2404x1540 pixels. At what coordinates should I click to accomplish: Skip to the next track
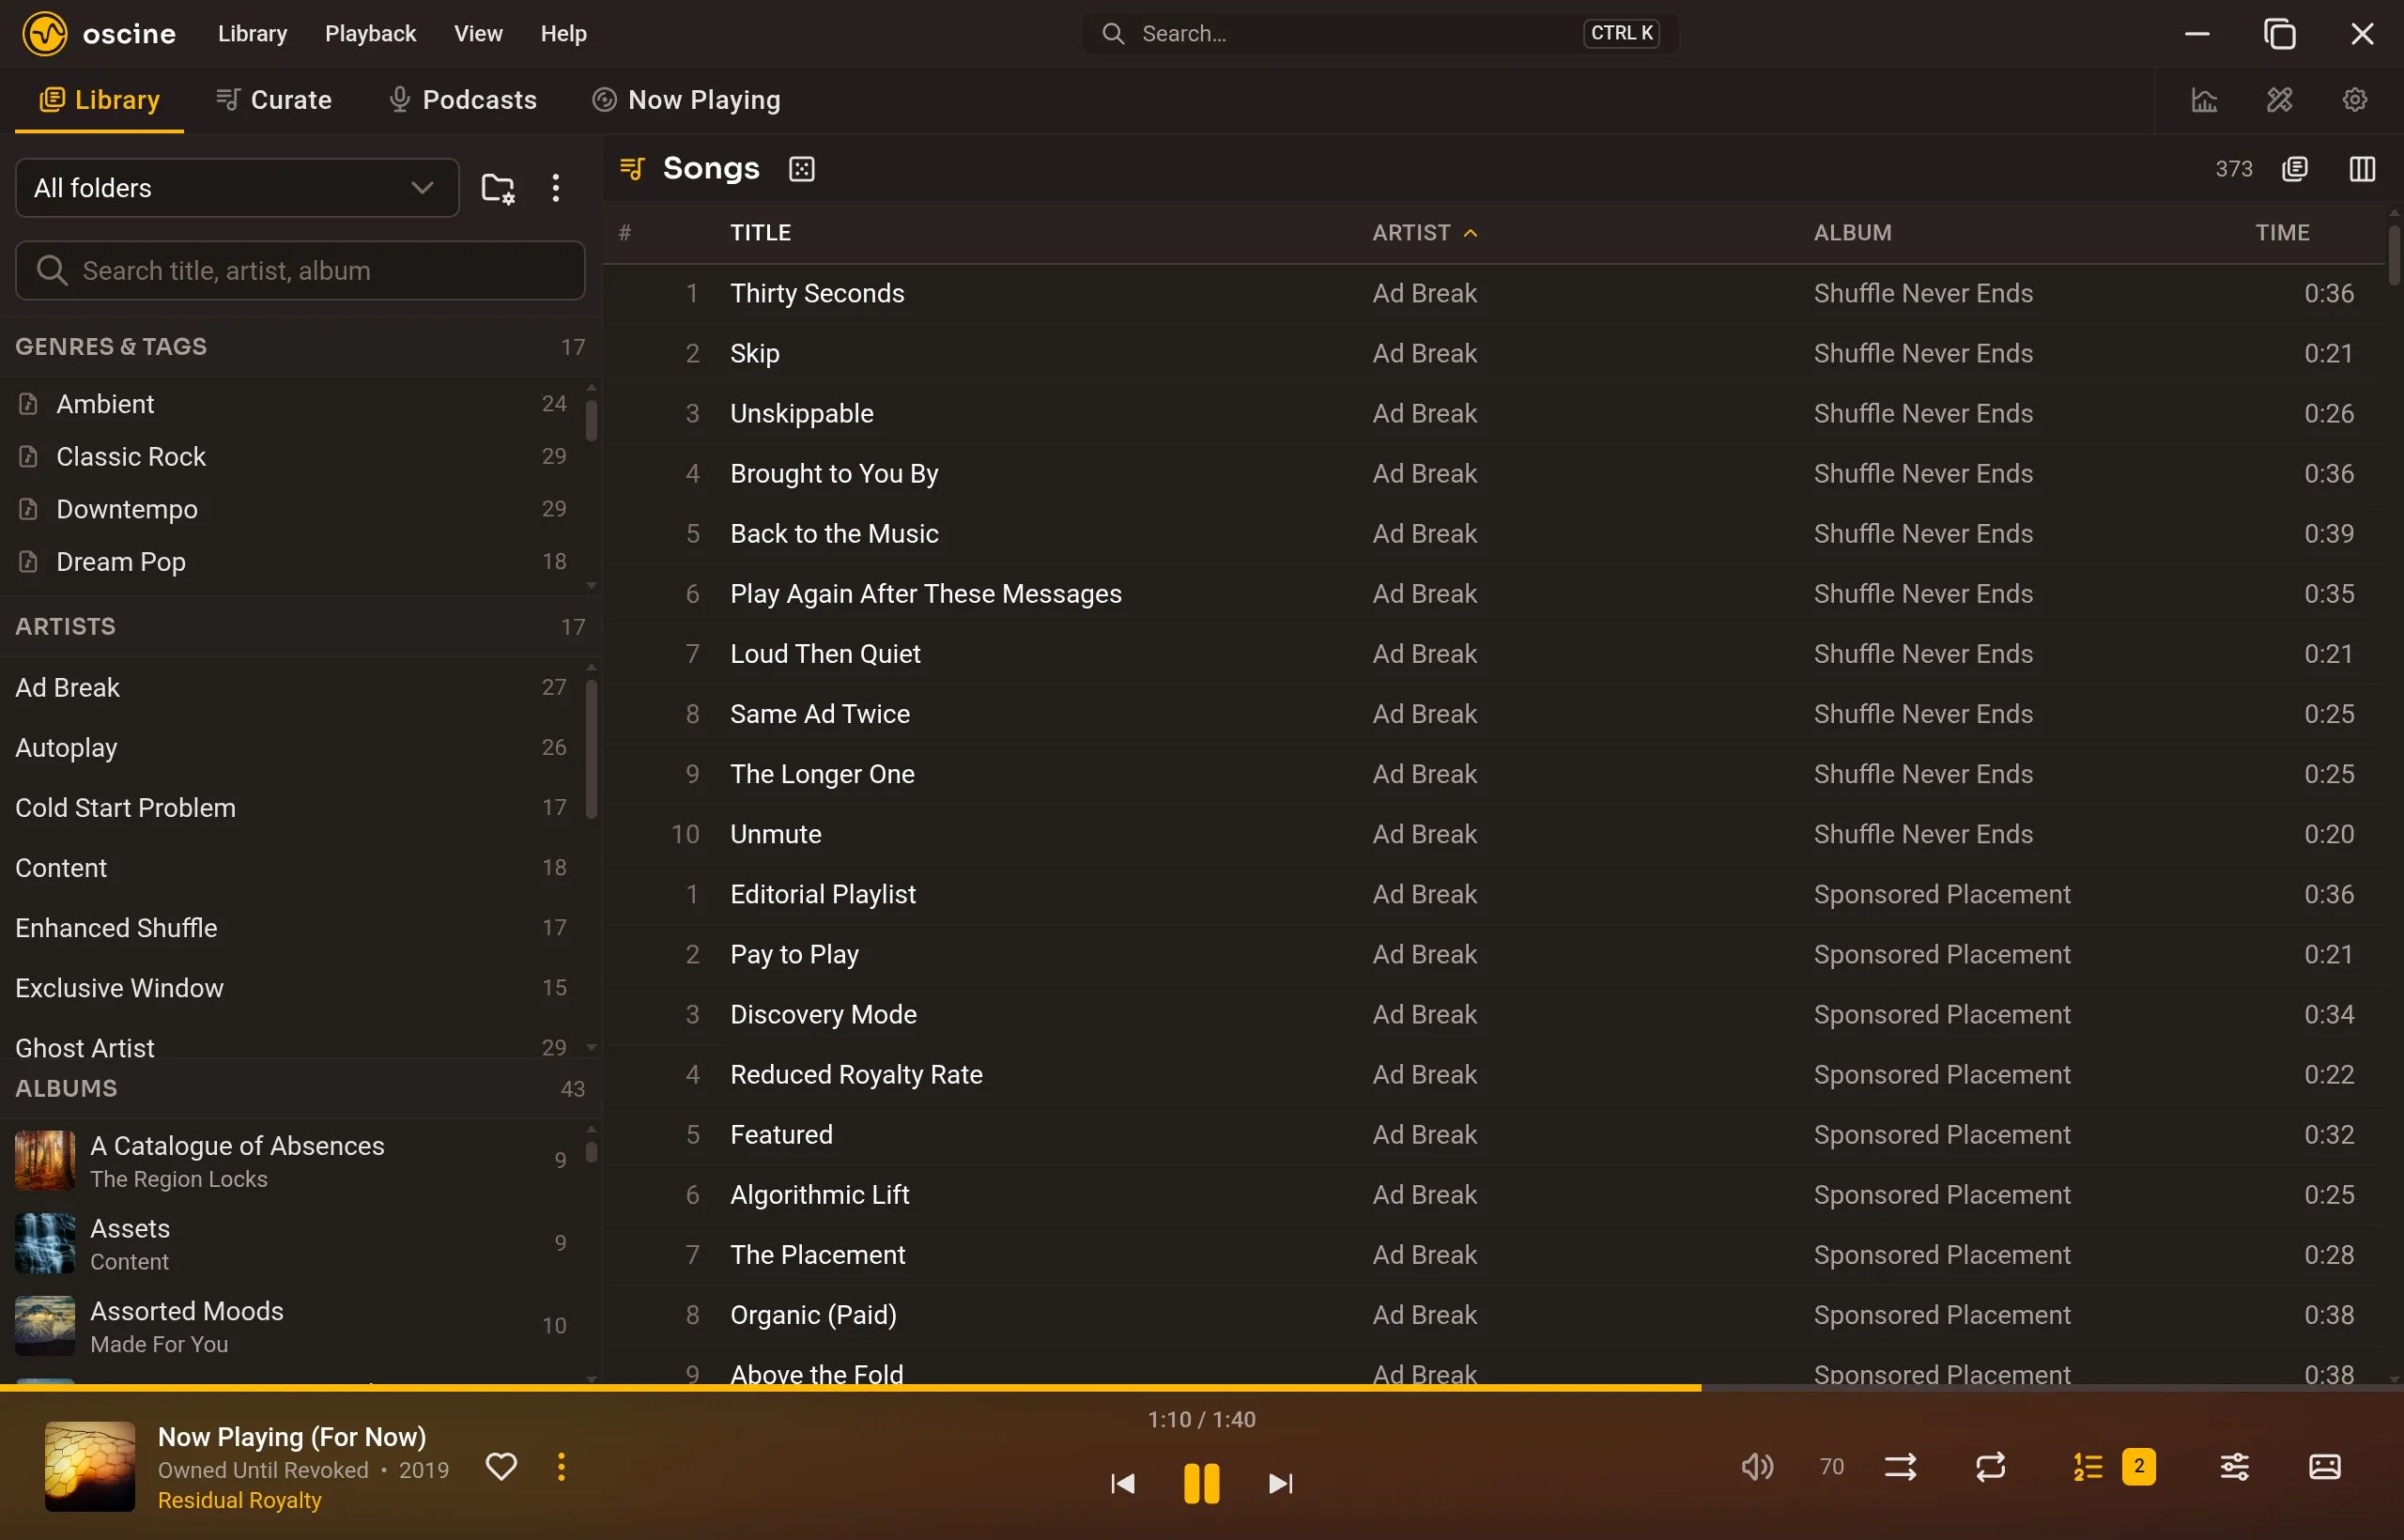[x=1280, y=1483]
